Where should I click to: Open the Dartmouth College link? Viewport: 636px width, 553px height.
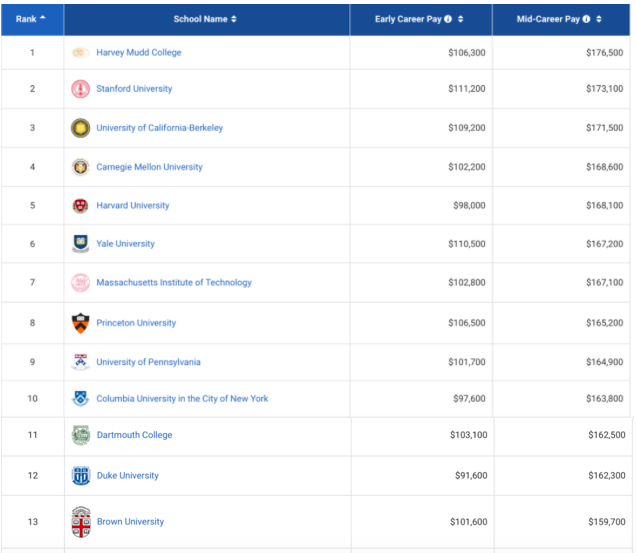134,435
